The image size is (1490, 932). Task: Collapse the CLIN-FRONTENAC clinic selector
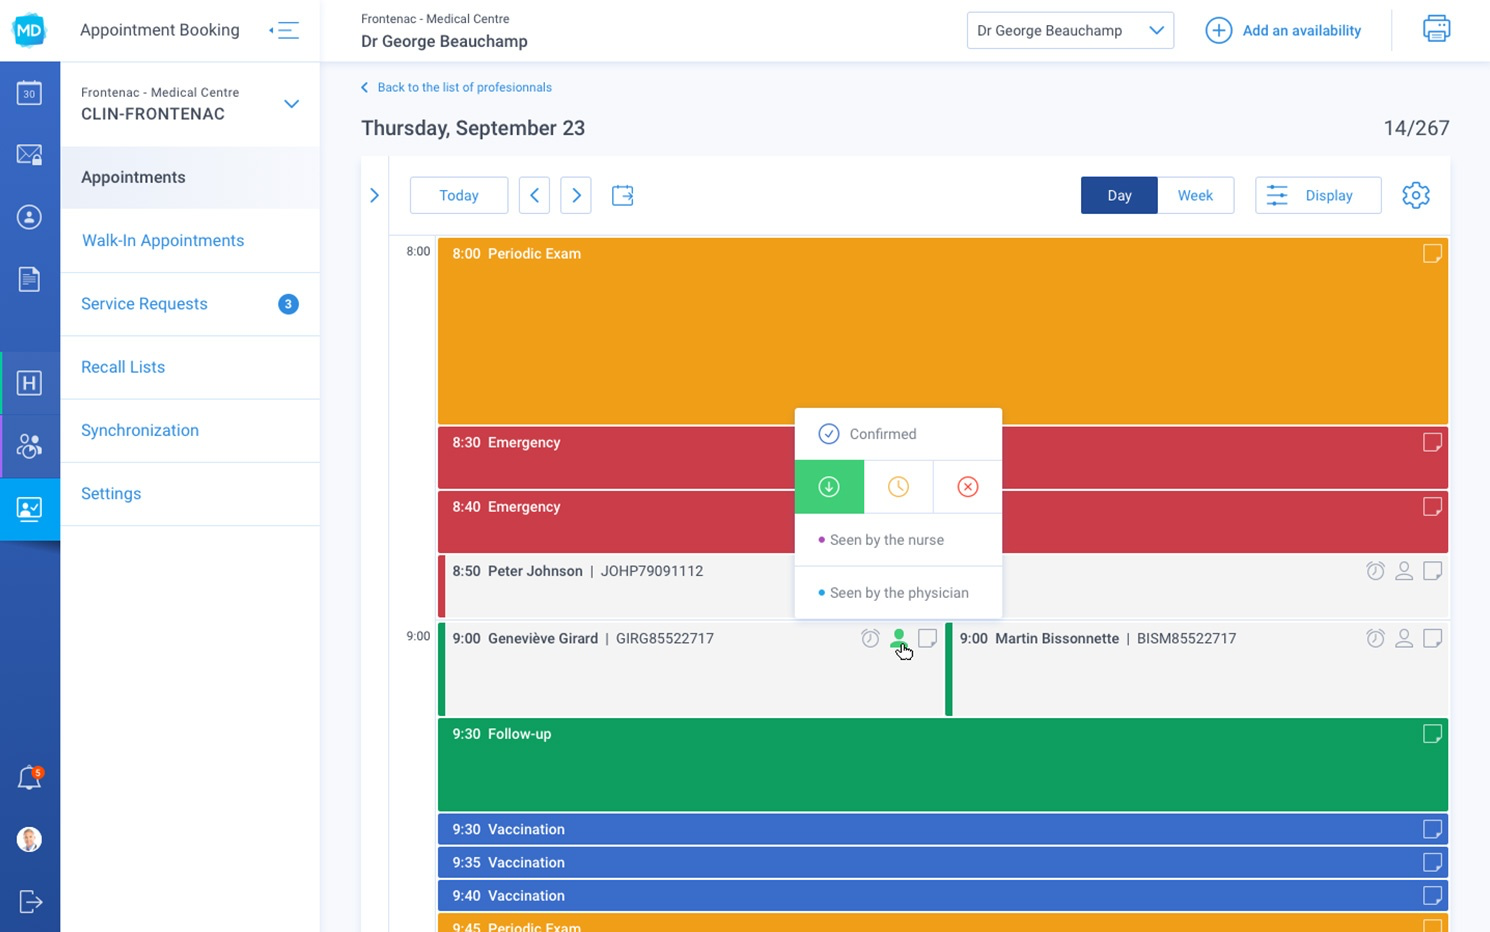291,103
